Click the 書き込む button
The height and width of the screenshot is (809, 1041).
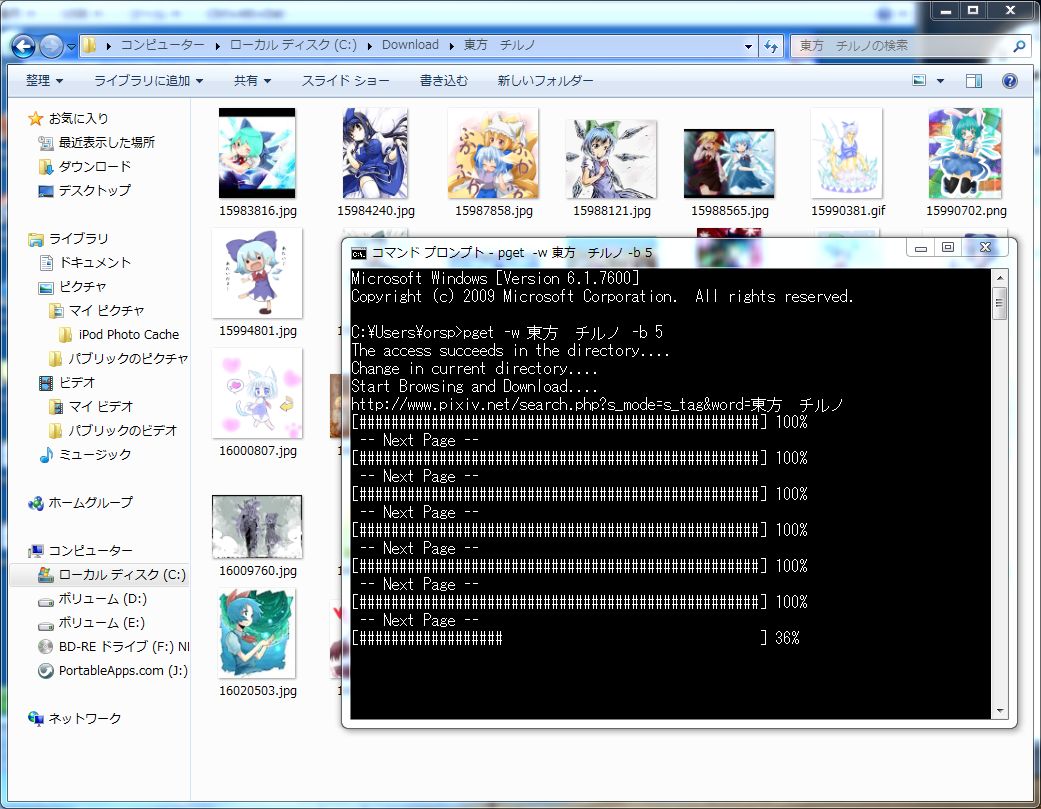[x=443, y=81]
